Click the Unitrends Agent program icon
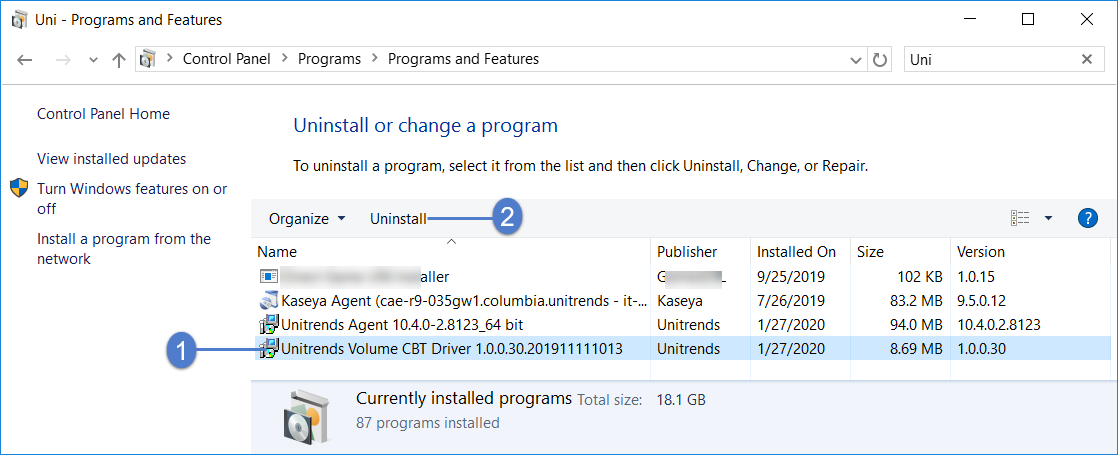The height and width of the screenshot is (455, 1118). click(x=269, y=324)
